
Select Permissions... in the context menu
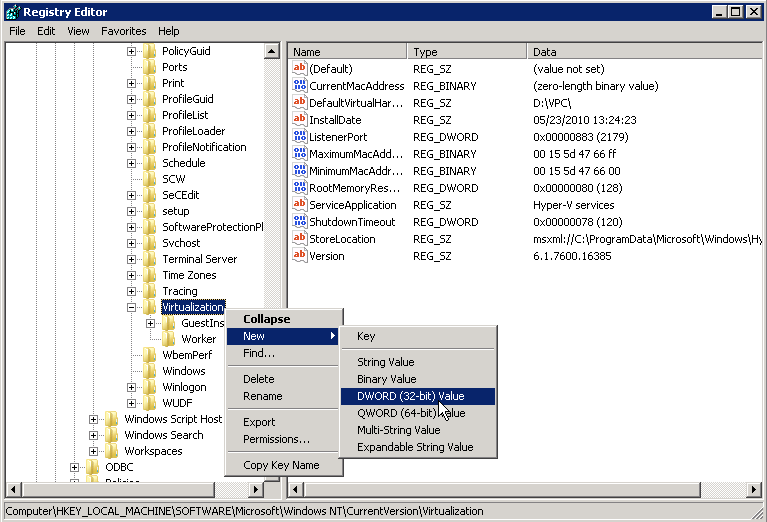click(x=276, y=439)
